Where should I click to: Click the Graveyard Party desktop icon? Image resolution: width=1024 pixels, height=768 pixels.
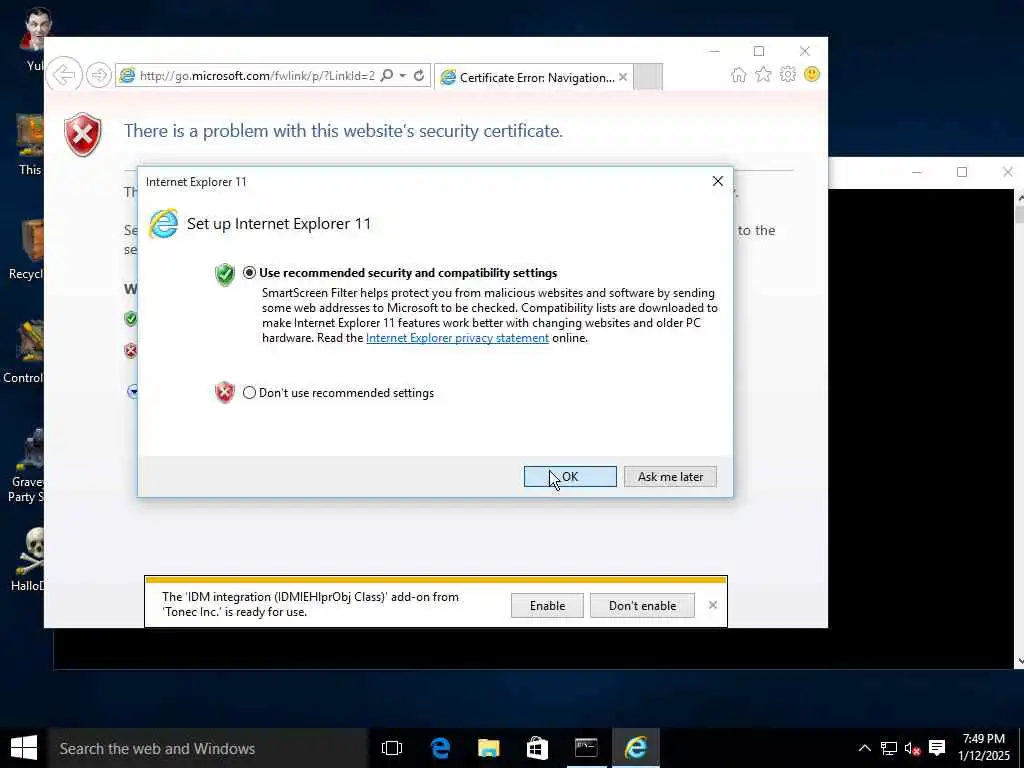26,465
